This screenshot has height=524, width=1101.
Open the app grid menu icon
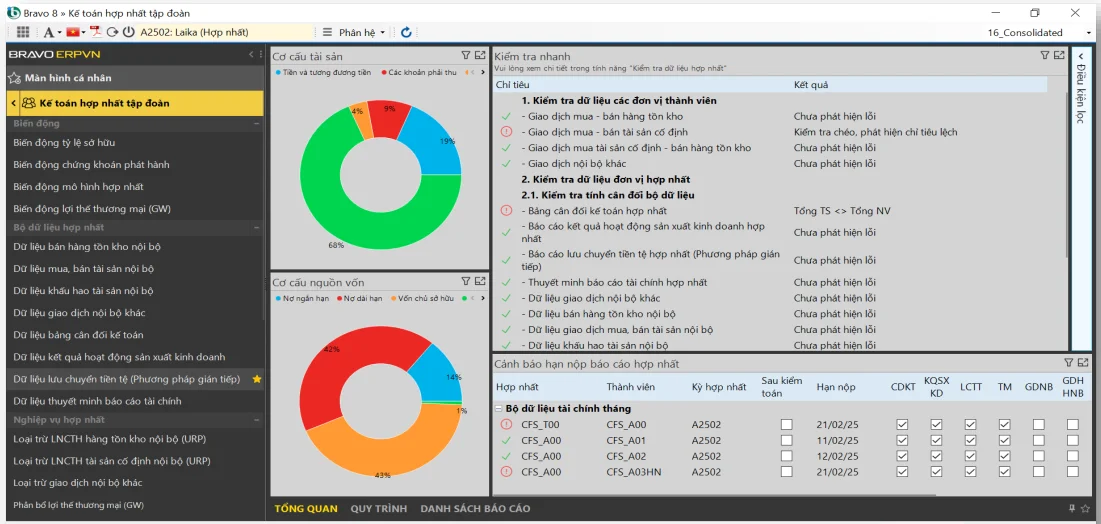click(x=23, y=32)
